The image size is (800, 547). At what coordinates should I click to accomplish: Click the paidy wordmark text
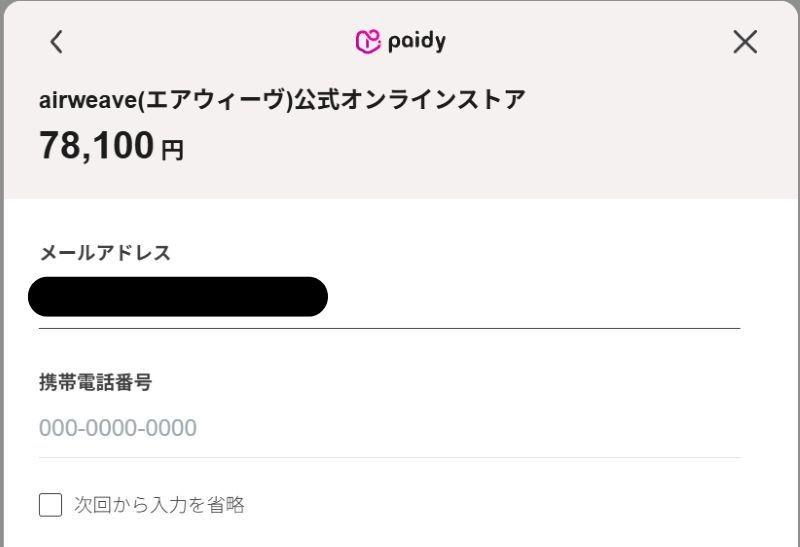click(416, 41)
